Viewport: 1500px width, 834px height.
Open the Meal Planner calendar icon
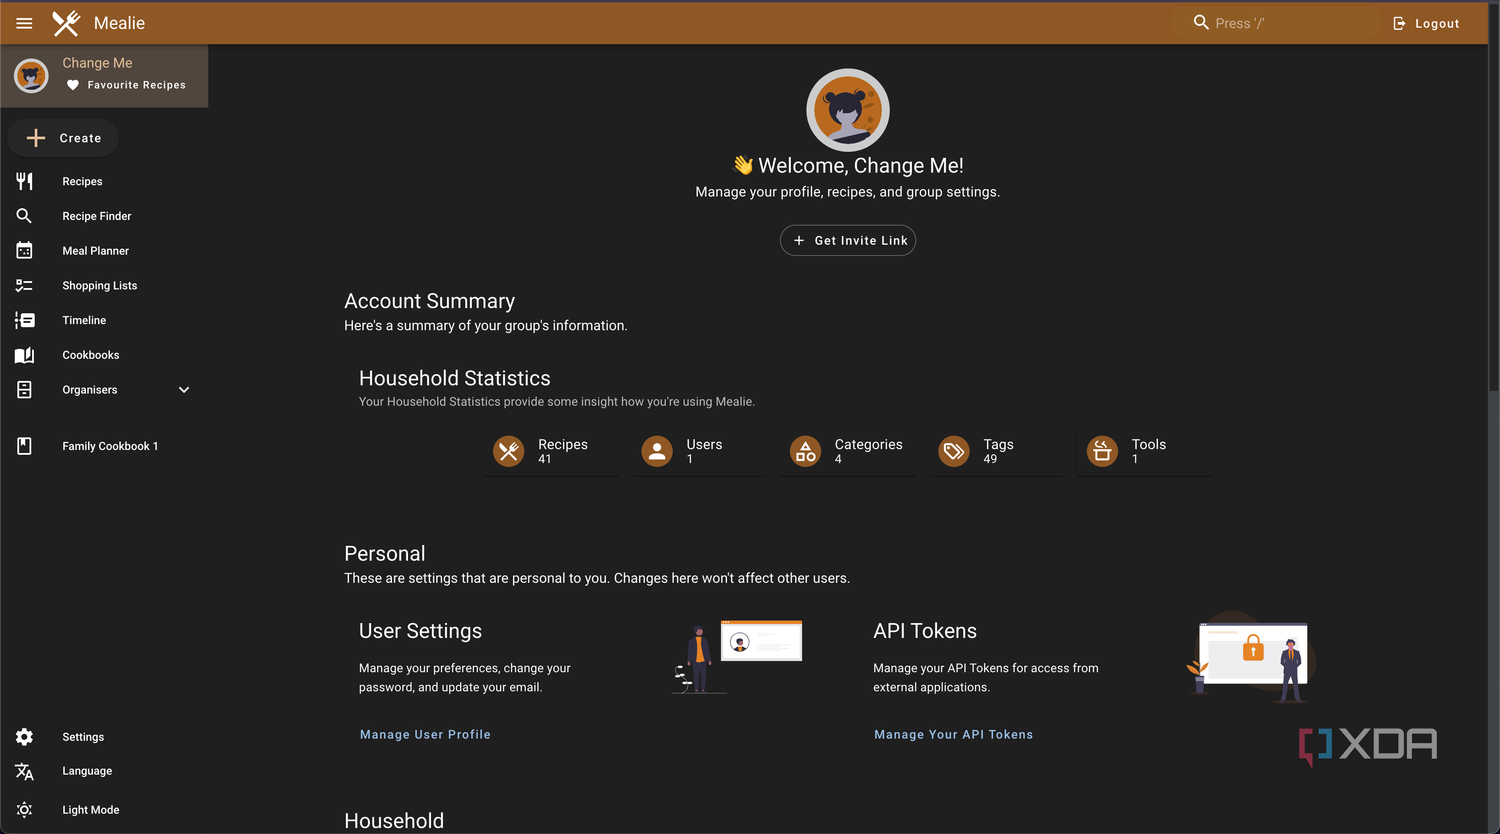(x=24, y=251)
